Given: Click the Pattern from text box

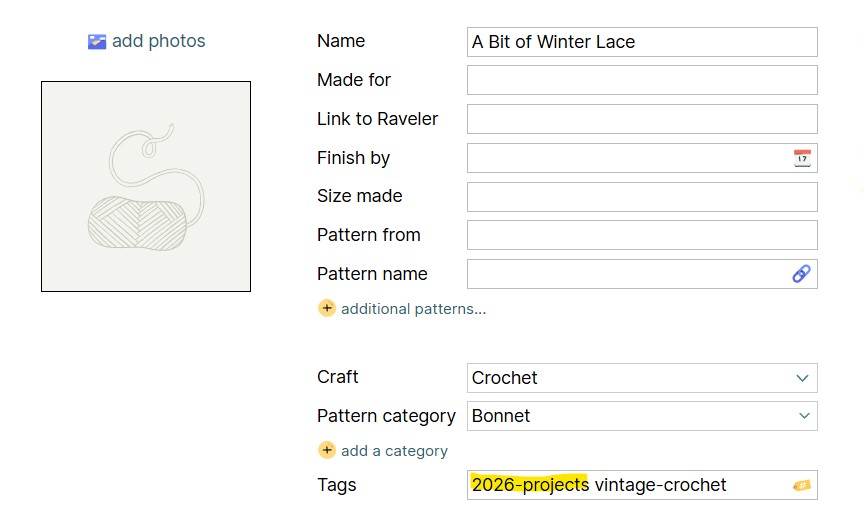Looking at the screenshot, I should 641,235.
